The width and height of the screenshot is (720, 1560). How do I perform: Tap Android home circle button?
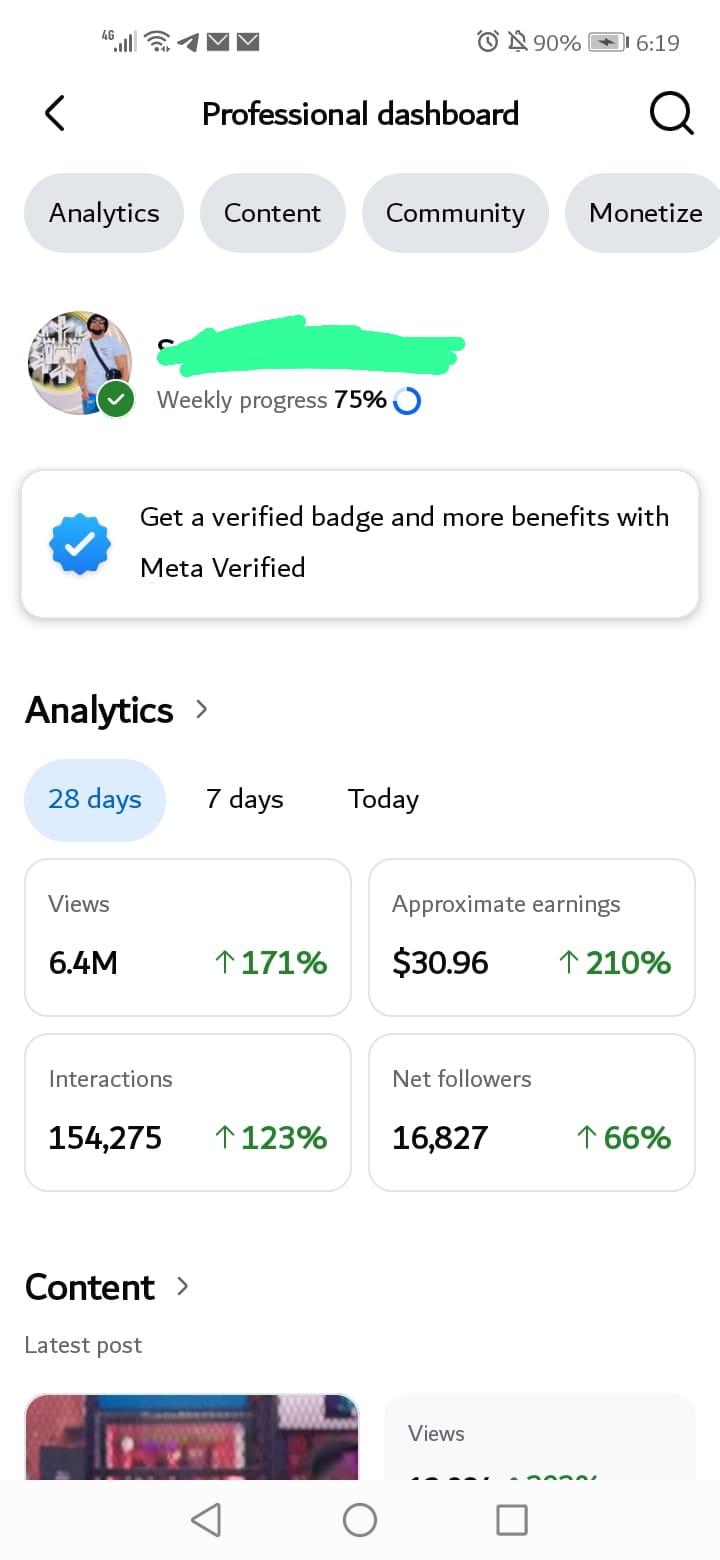click(360, 1520)
